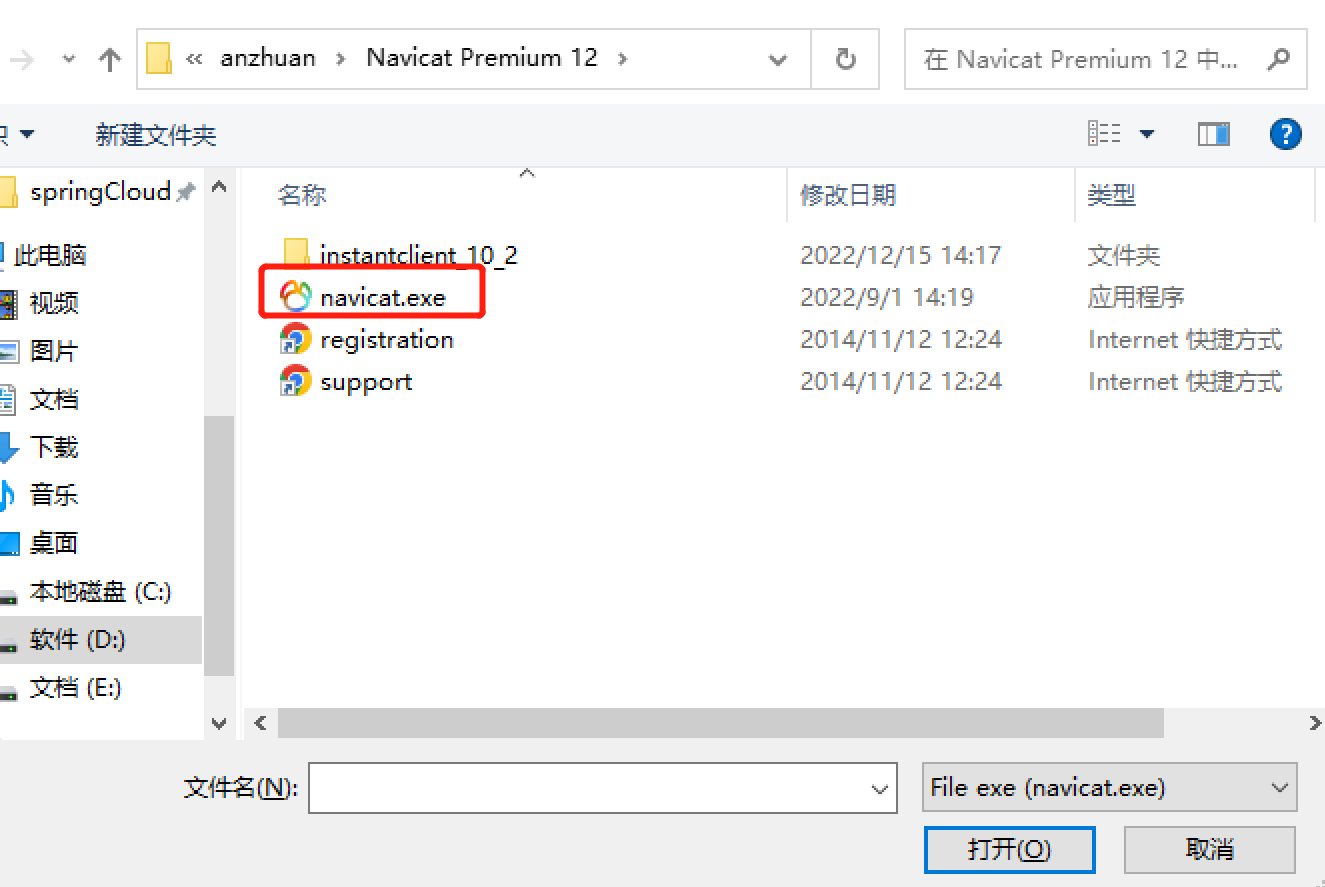Go up one folder level arrow
1325x887 pixels.
[109, 60]
